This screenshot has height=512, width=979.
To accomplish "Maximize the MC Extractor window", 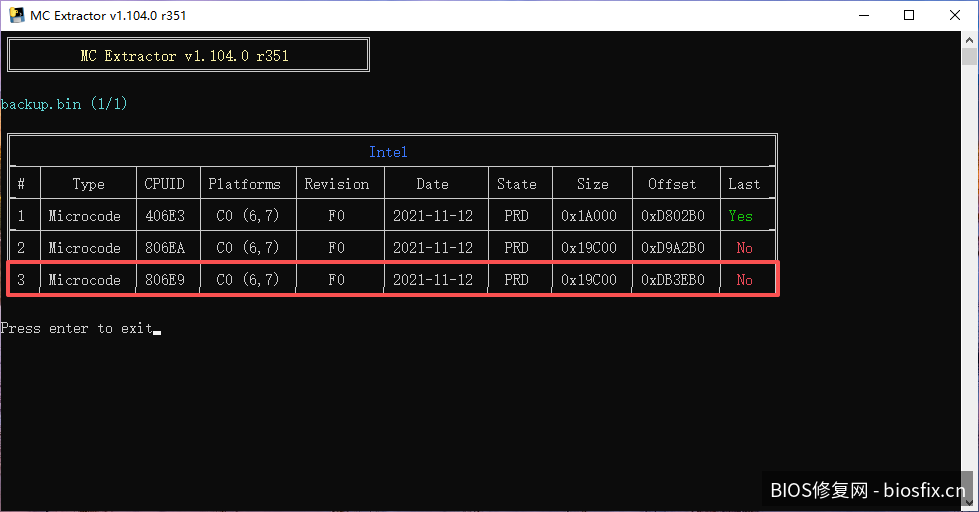I will point(909,15).
